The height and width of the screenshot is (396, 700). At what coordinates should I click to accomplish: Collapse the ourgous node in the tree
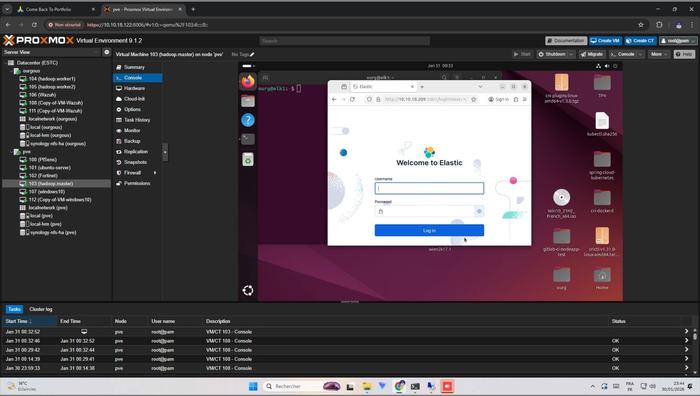pos(11,71)
